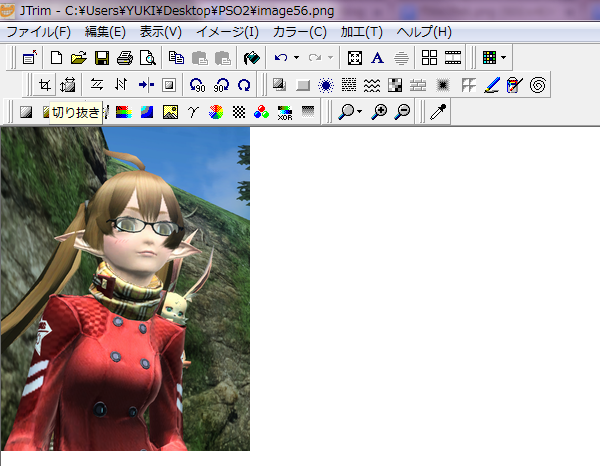Apply the mosaic filter
The height and width of the screenshot is (466, 600).
pyautogui.click(x=395, y=85)
